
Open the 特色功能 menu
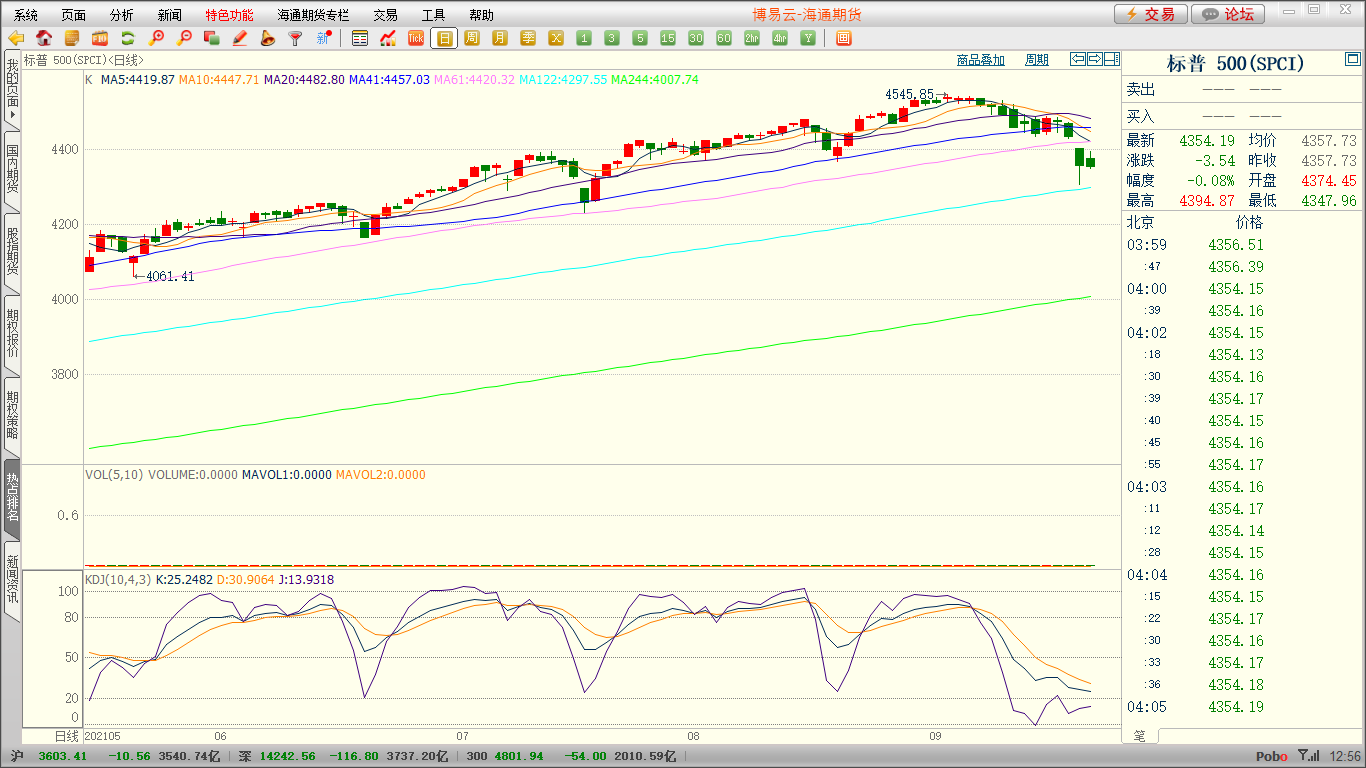pos(230,15)
